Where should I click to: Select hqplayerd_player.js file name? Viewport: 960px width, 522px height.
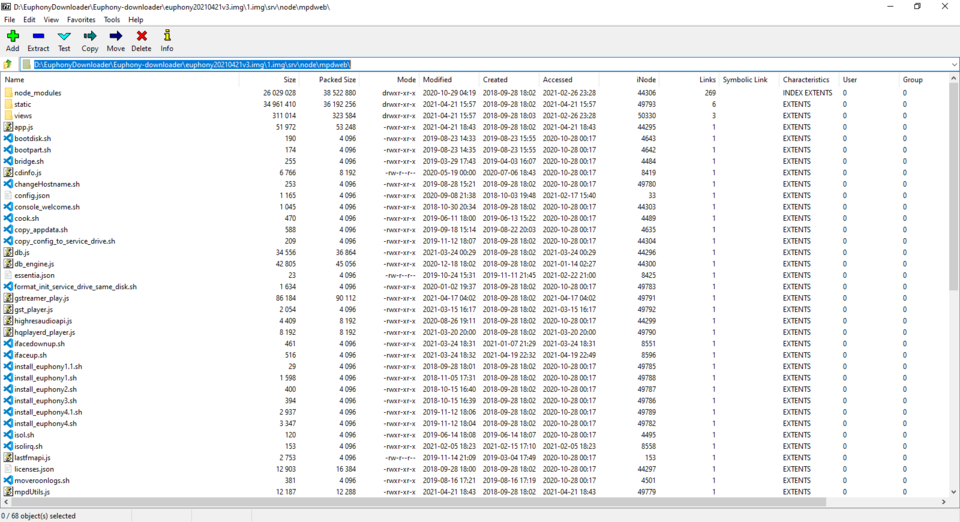[x=45, y=332]
